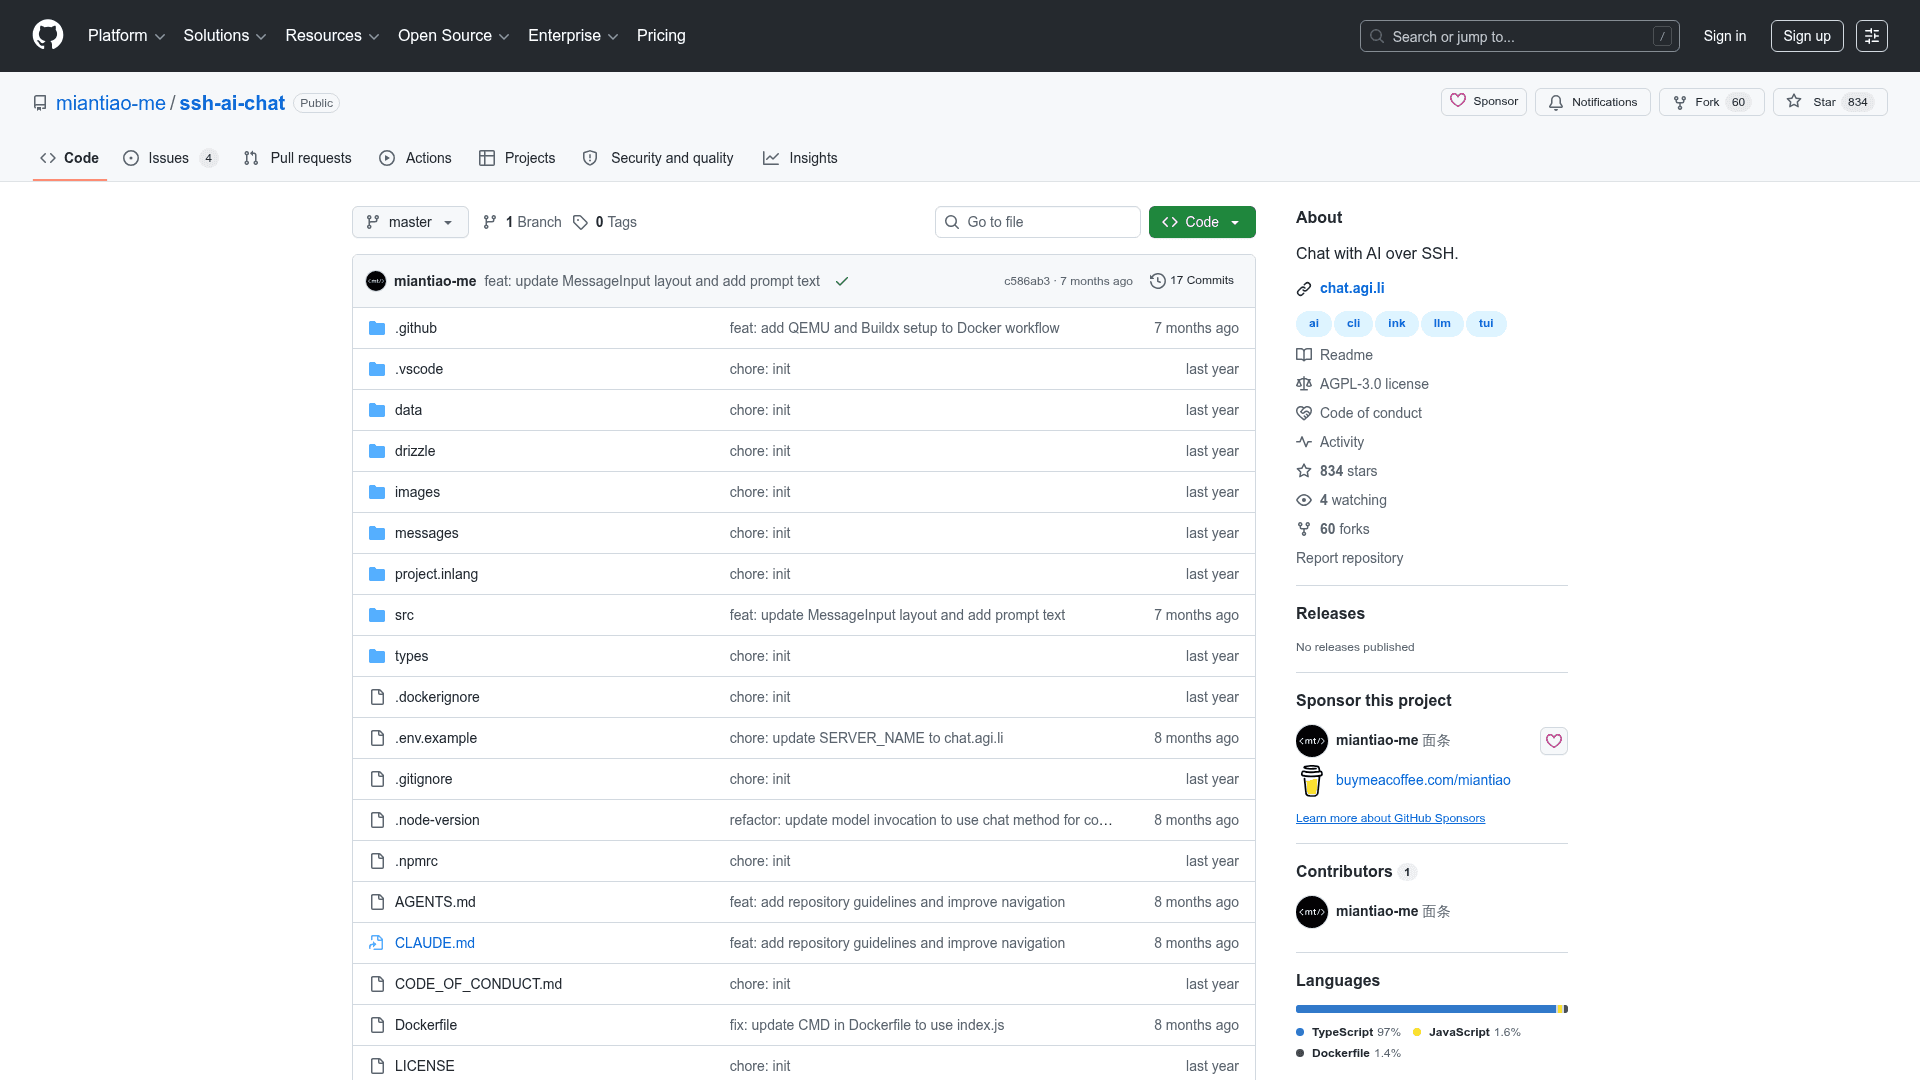Click the drizzle folder icon

pos(377,451)
